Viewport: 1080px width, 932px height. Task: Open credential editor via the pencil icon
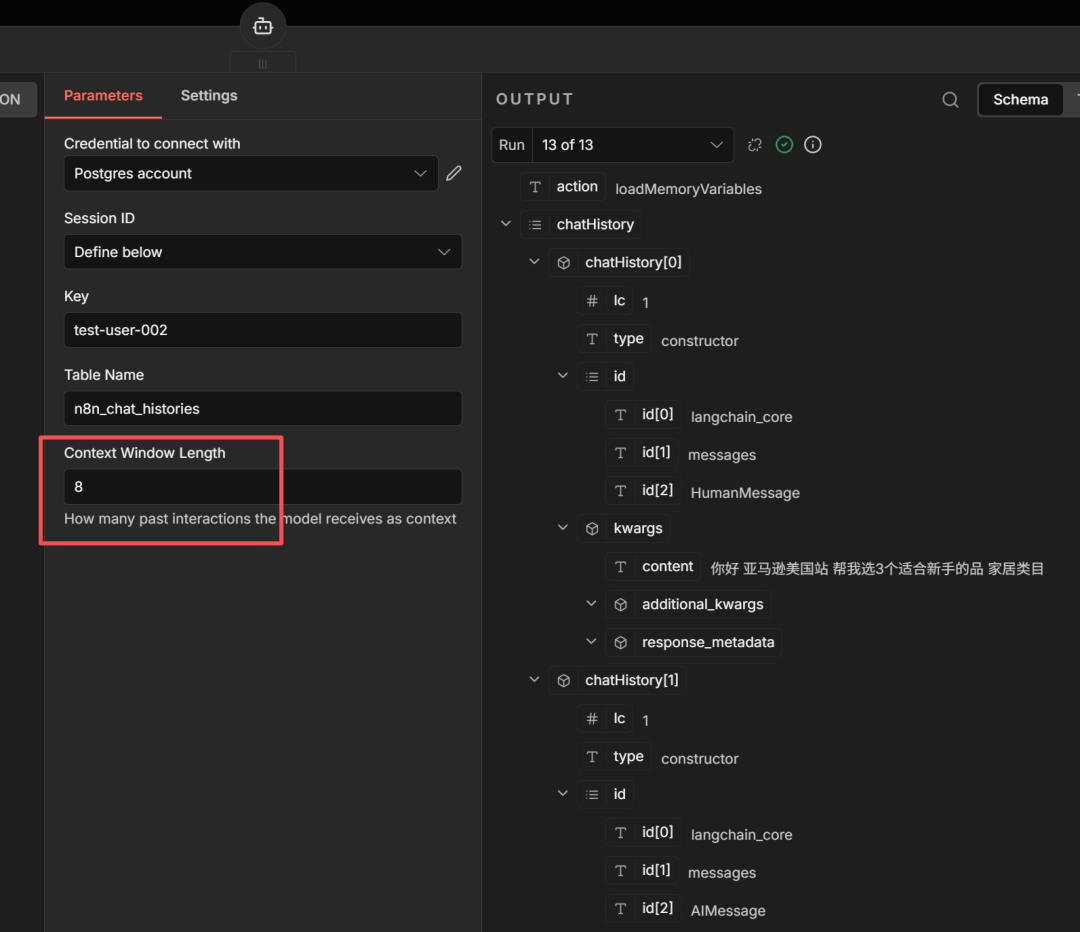453,172
